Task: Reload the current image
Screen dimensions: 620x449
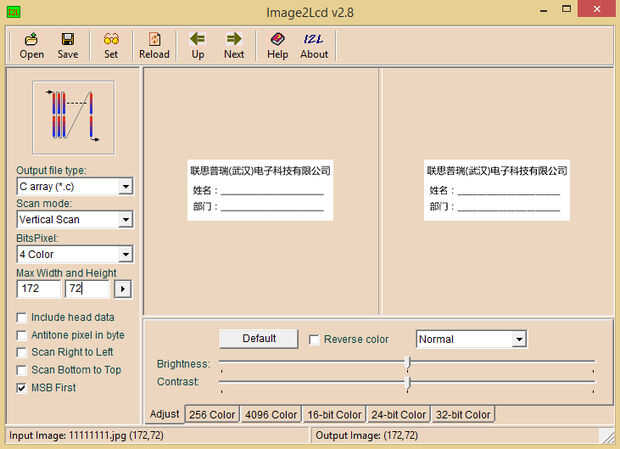Action: [154, 46]
